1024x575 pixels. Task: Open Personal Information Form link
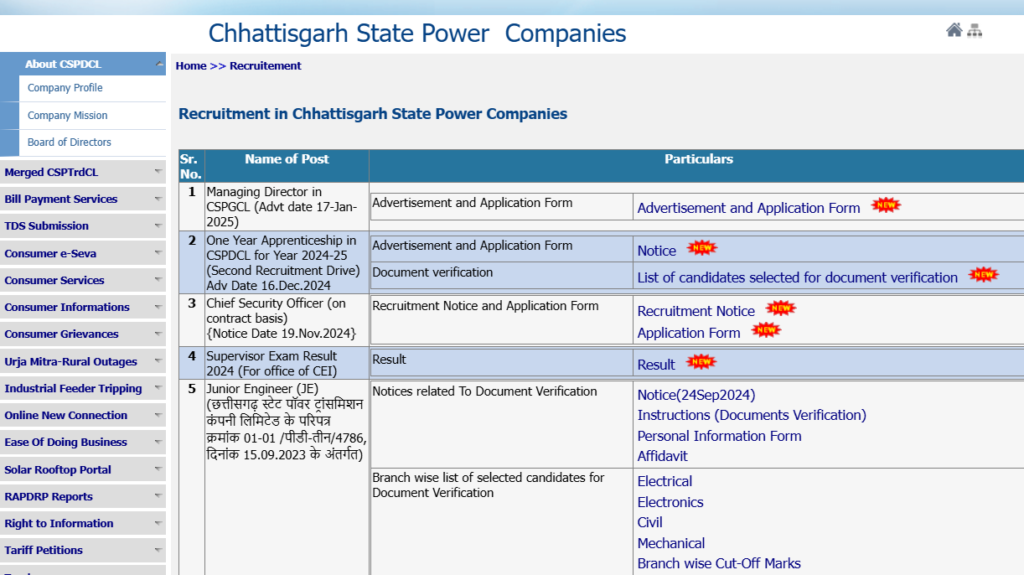coord(719,436)
